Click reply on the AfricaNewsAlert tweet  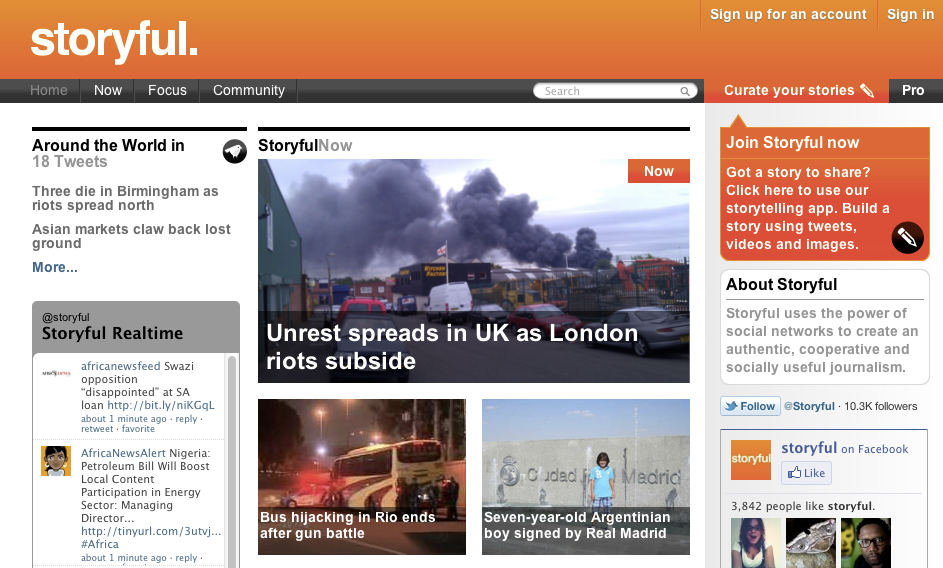(x=186, y=558)
